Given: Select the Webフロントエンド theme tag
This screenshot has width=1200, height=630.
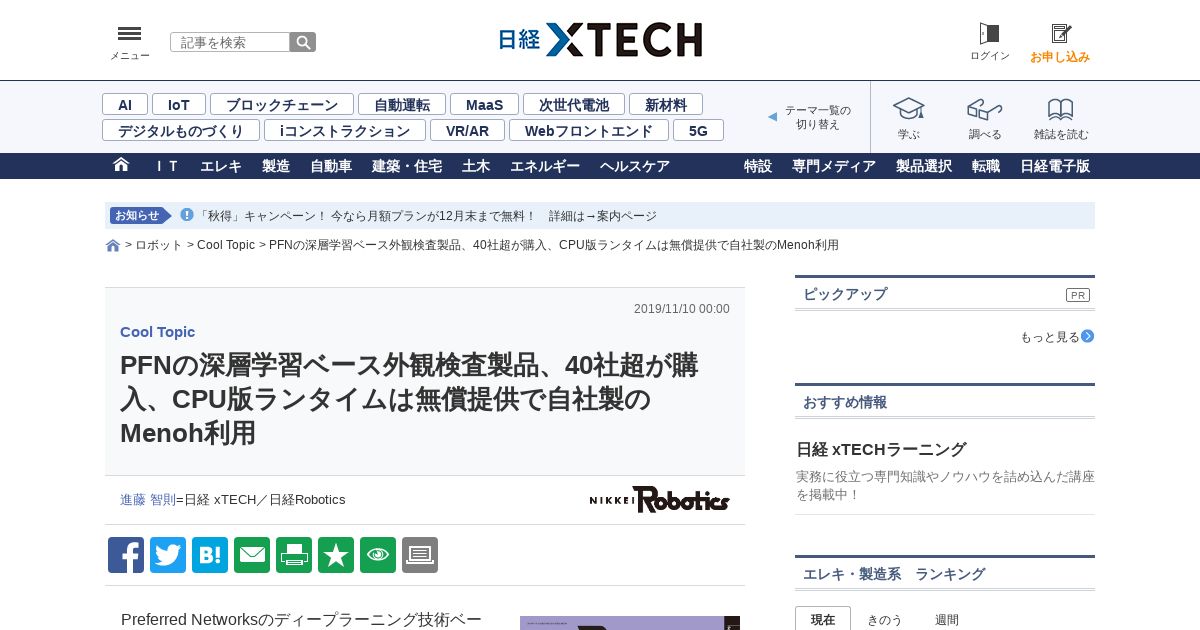Looking at the screenshot, I should (x=589, y=130).
